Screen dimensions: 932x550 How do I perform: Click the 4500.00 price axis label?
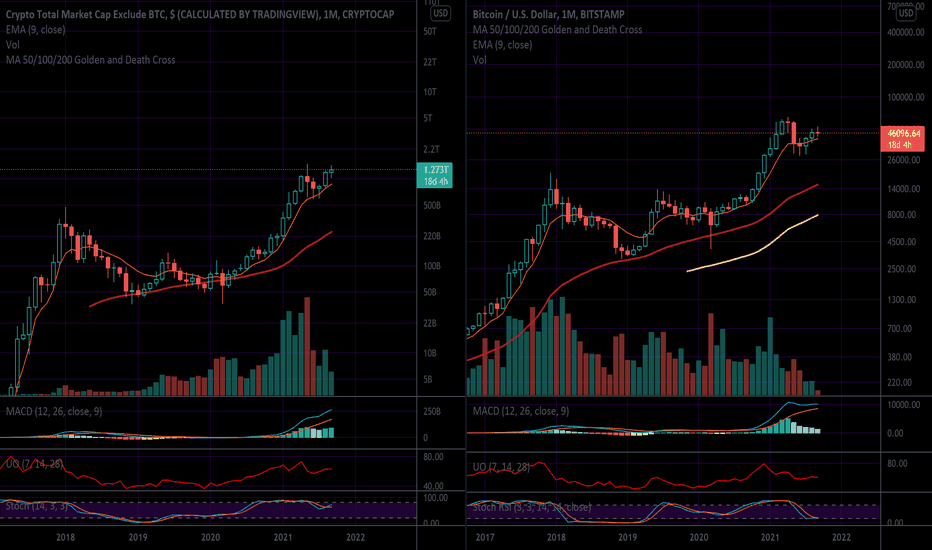tap(902, 242)
